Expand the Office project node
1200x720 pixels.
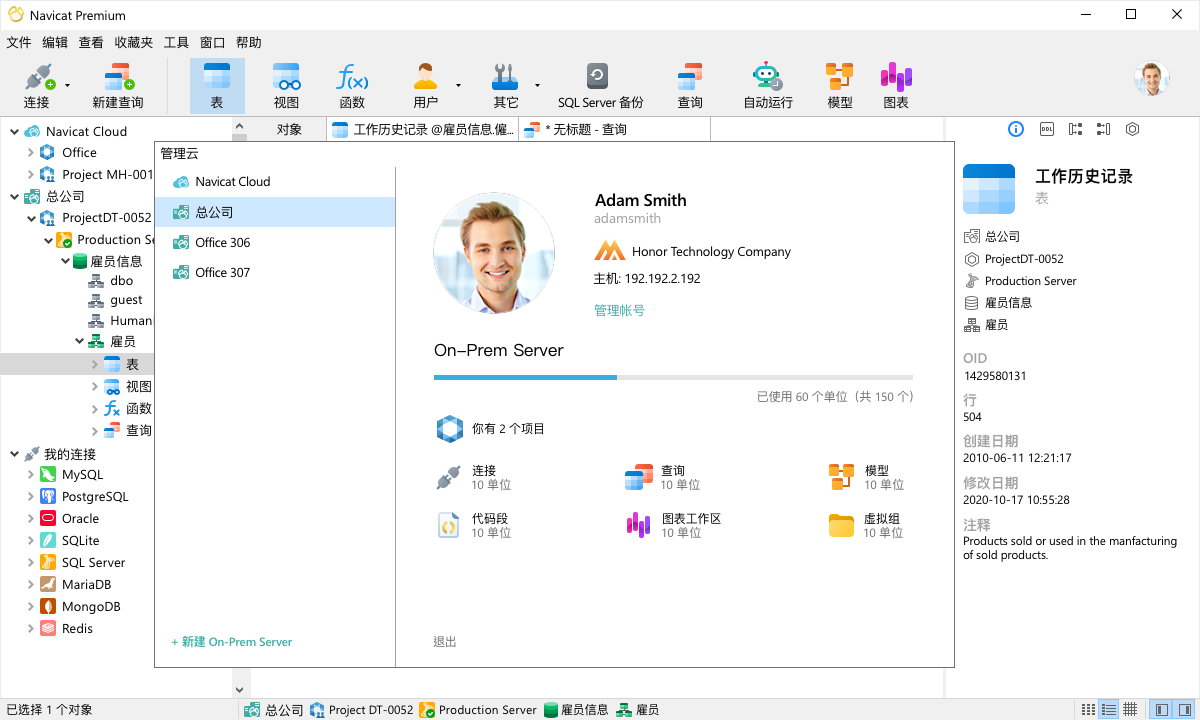point(30,153)
